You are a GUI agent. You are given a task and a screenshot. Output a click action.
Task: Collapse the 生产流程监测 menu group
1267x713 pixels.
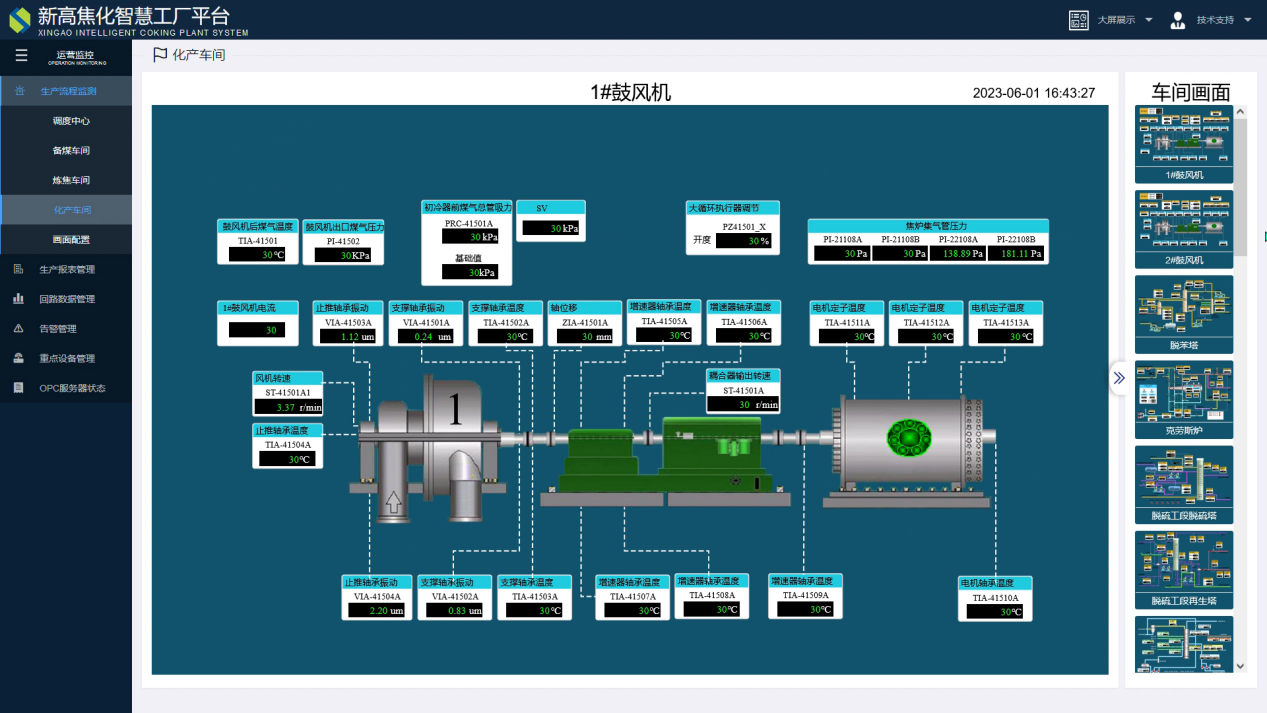pyautogui.click(x=66, y=91)
